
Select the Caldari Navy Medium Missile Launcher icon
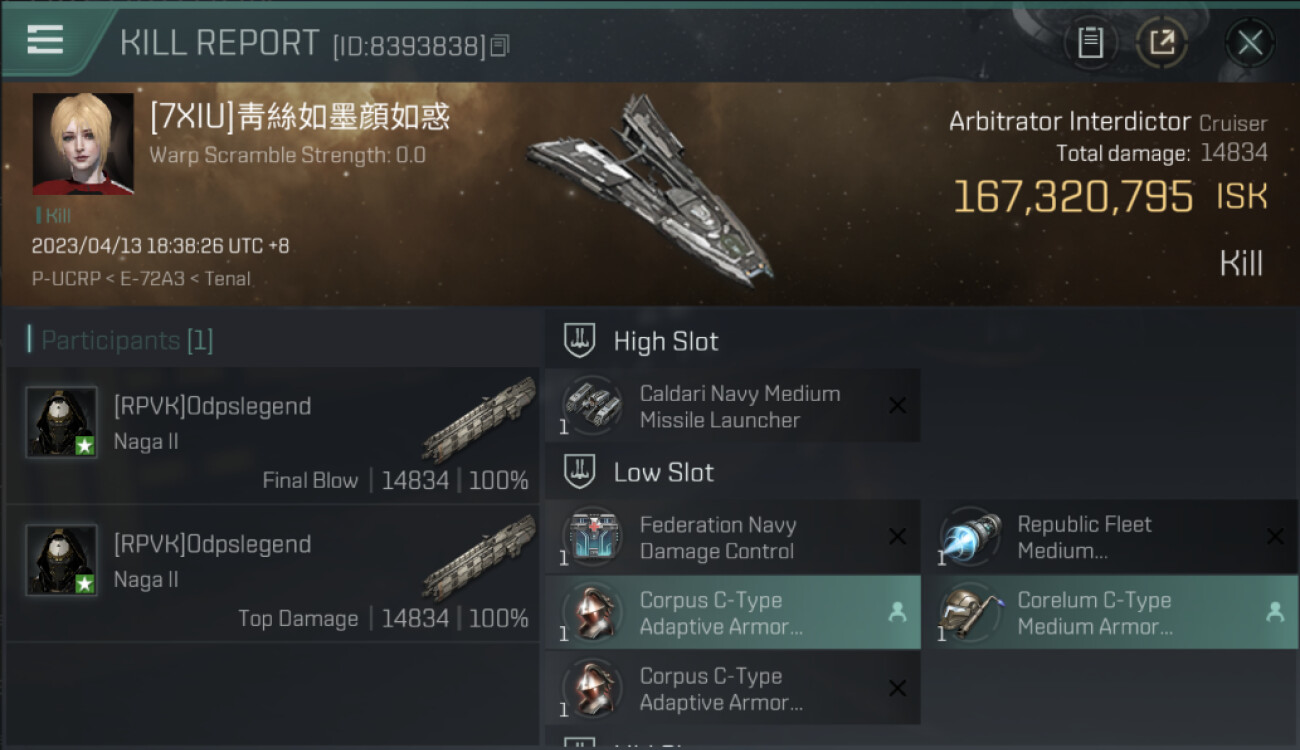590,406
